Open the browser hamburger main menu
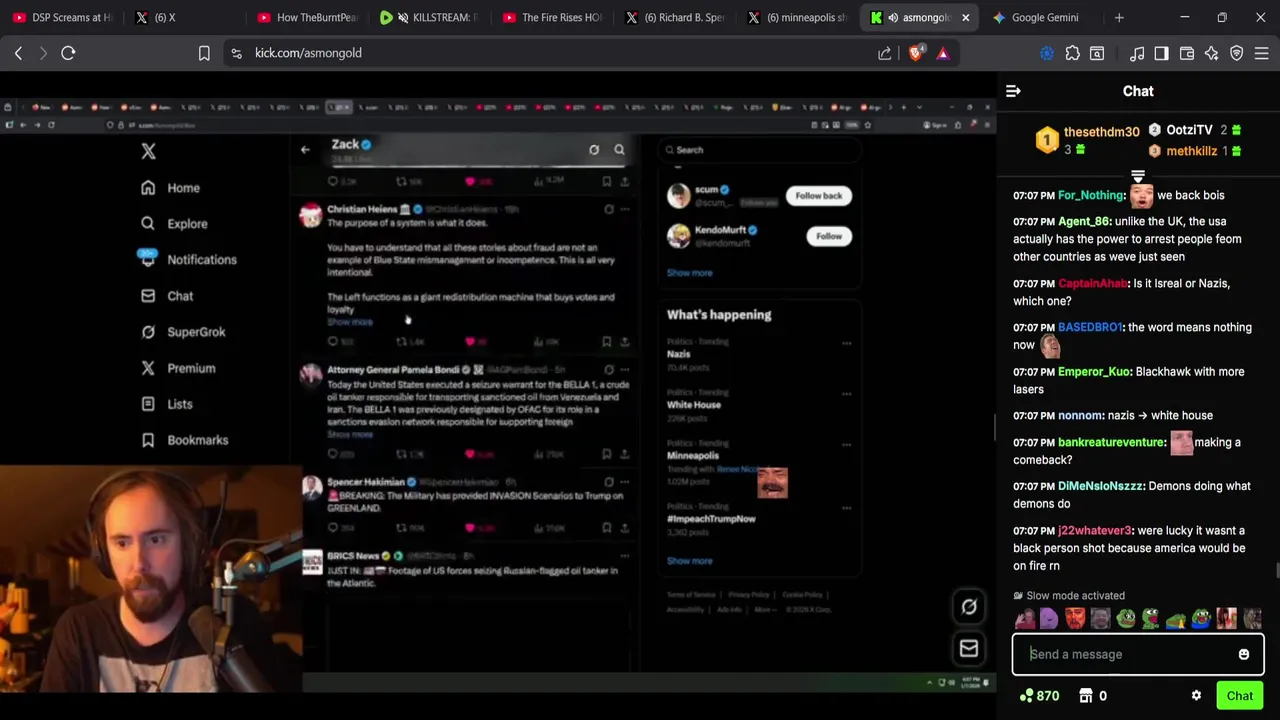 (1261, 53)
